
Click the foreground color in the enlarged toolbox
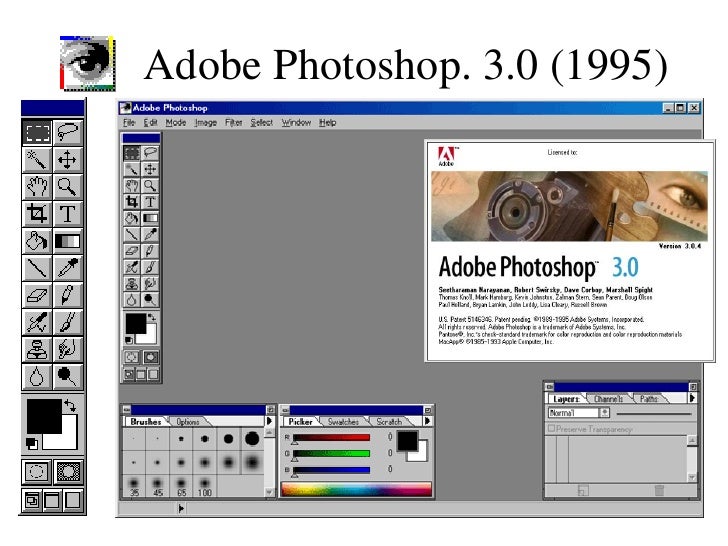pyautogui.click(x=44, y=416)
